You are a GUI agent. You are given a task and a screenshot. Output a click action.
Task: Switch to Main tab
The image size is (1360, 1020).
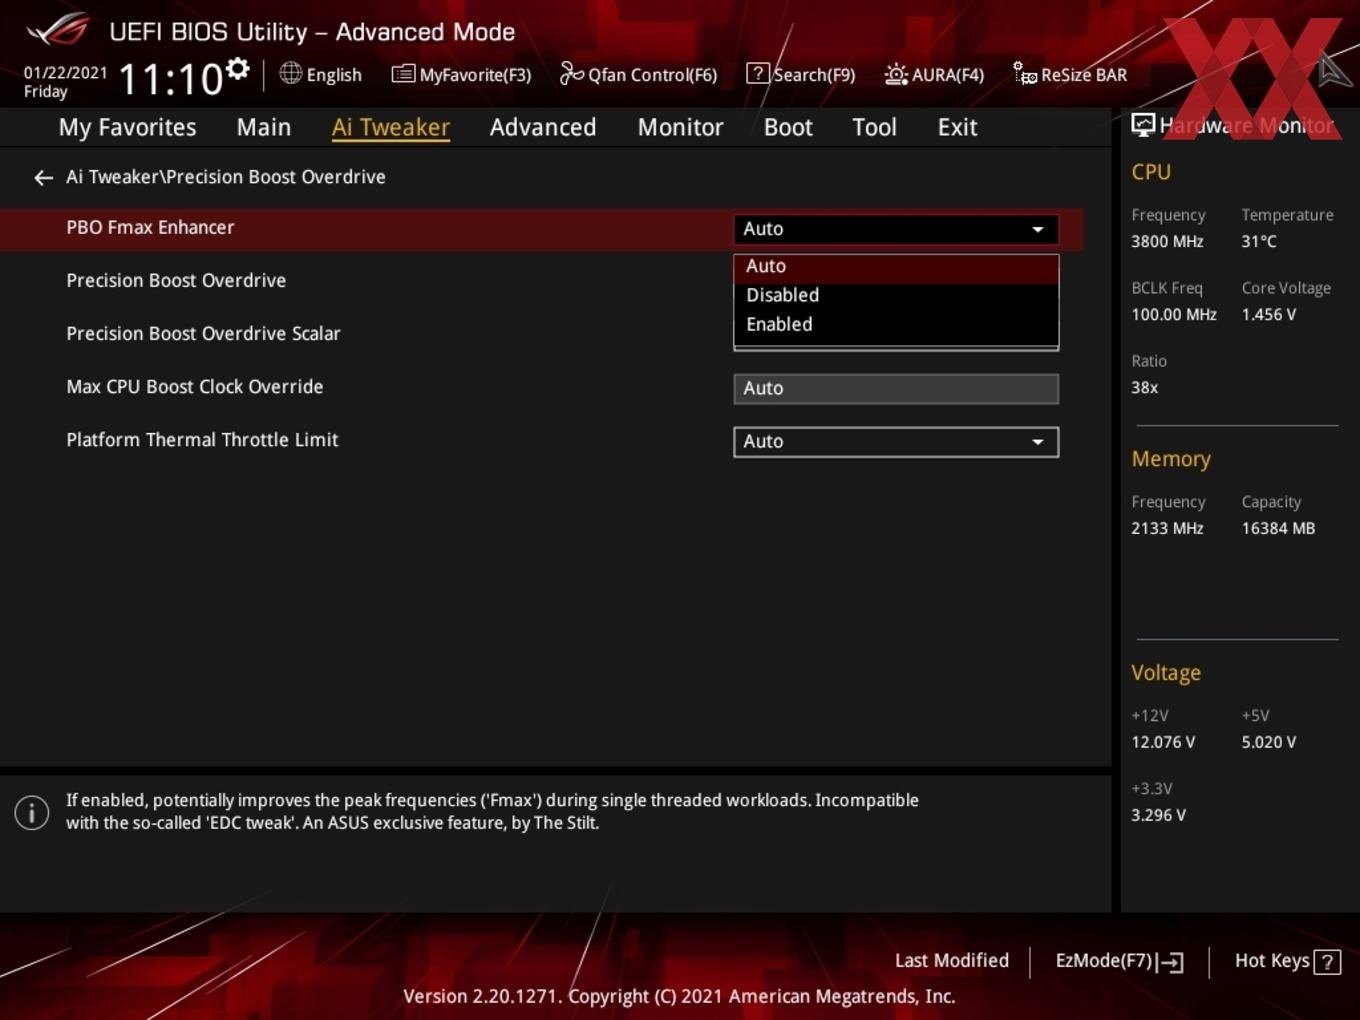(x=264, y=128)
